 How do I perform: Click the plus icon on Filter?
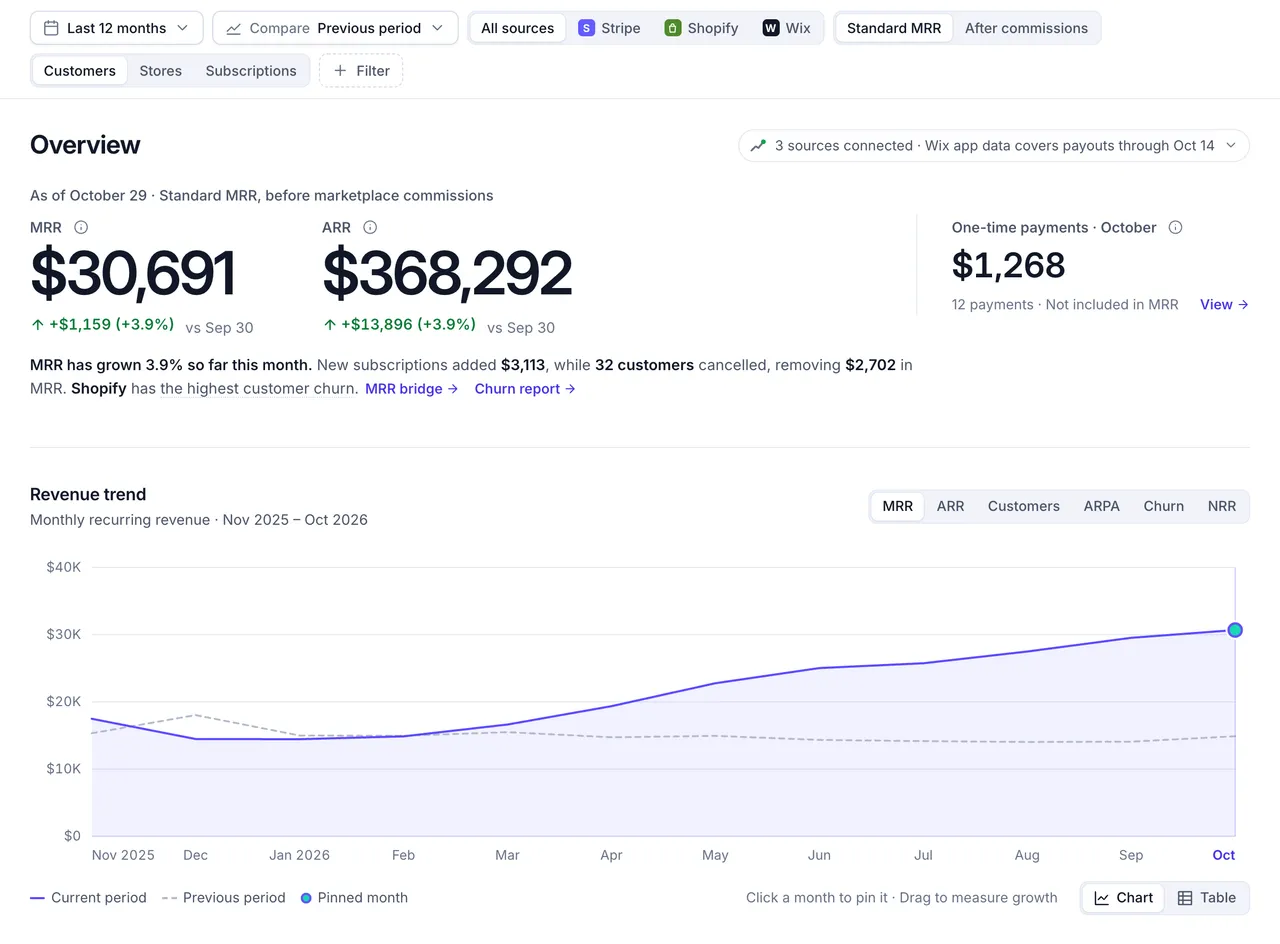click(340, 71)
